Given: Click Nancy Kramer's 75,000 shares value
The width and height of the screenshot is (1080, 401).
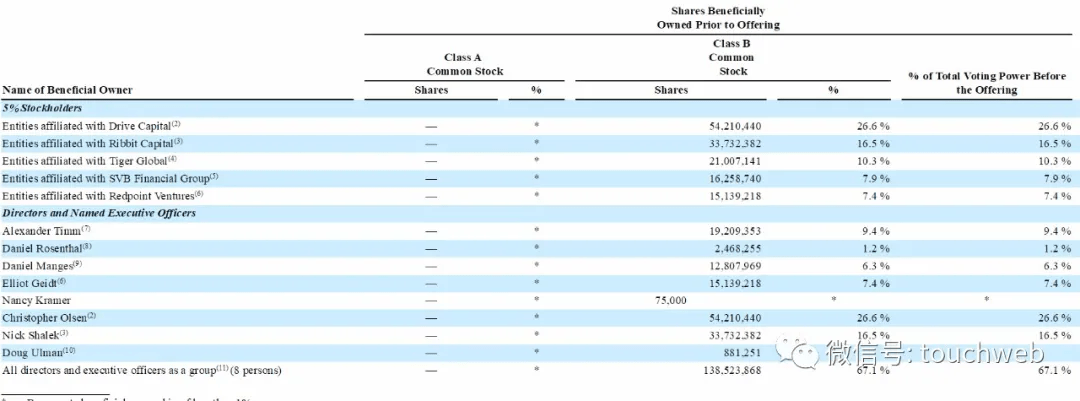Looking at the screenshot, I should coord(670,301).
